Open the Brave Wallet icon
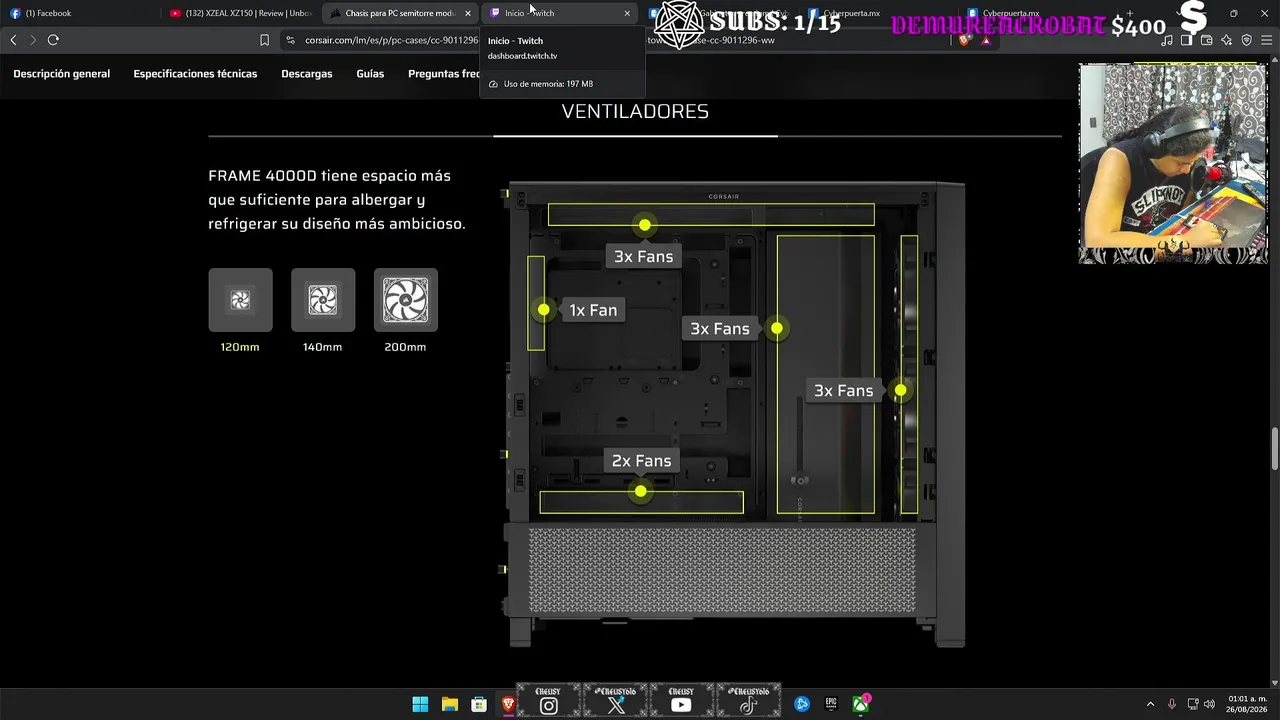 (1207, 40)
